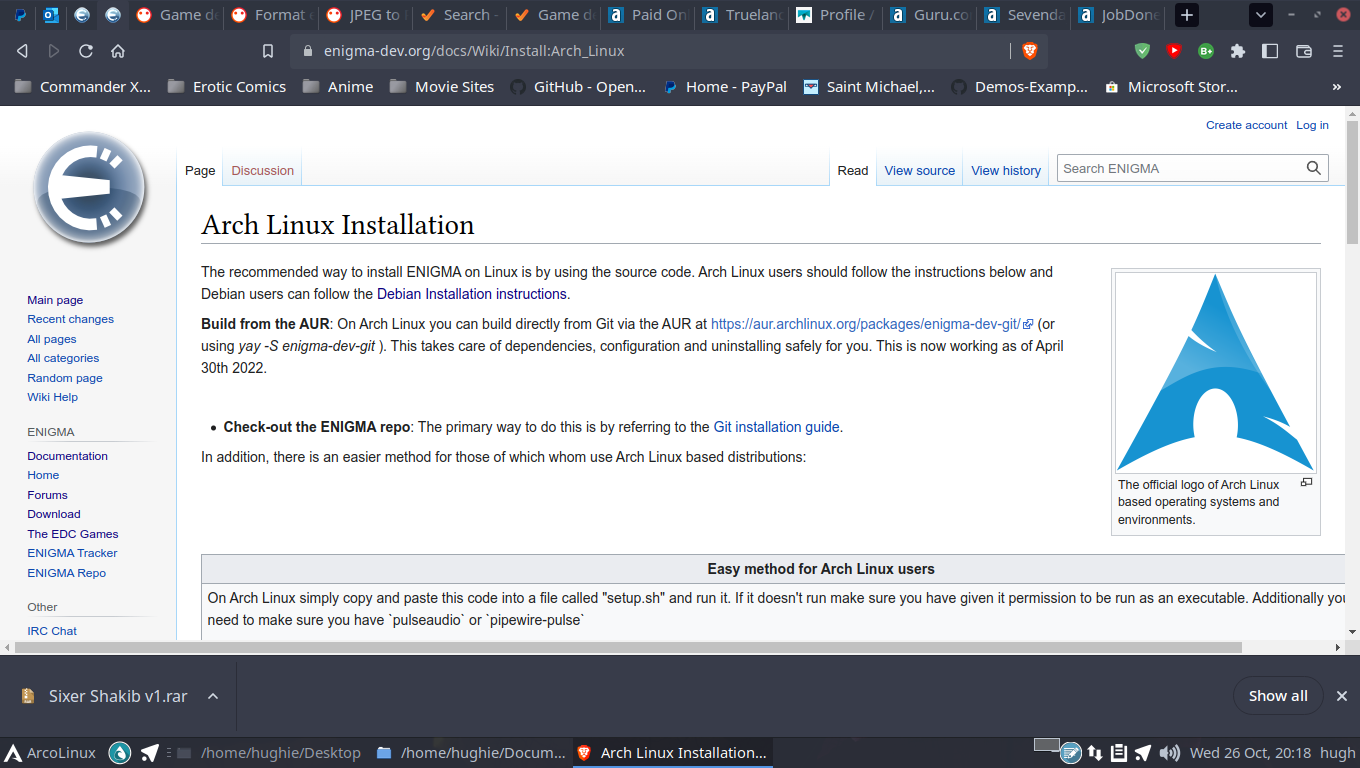Open Commander X bookmark folder

pos(84,87)
